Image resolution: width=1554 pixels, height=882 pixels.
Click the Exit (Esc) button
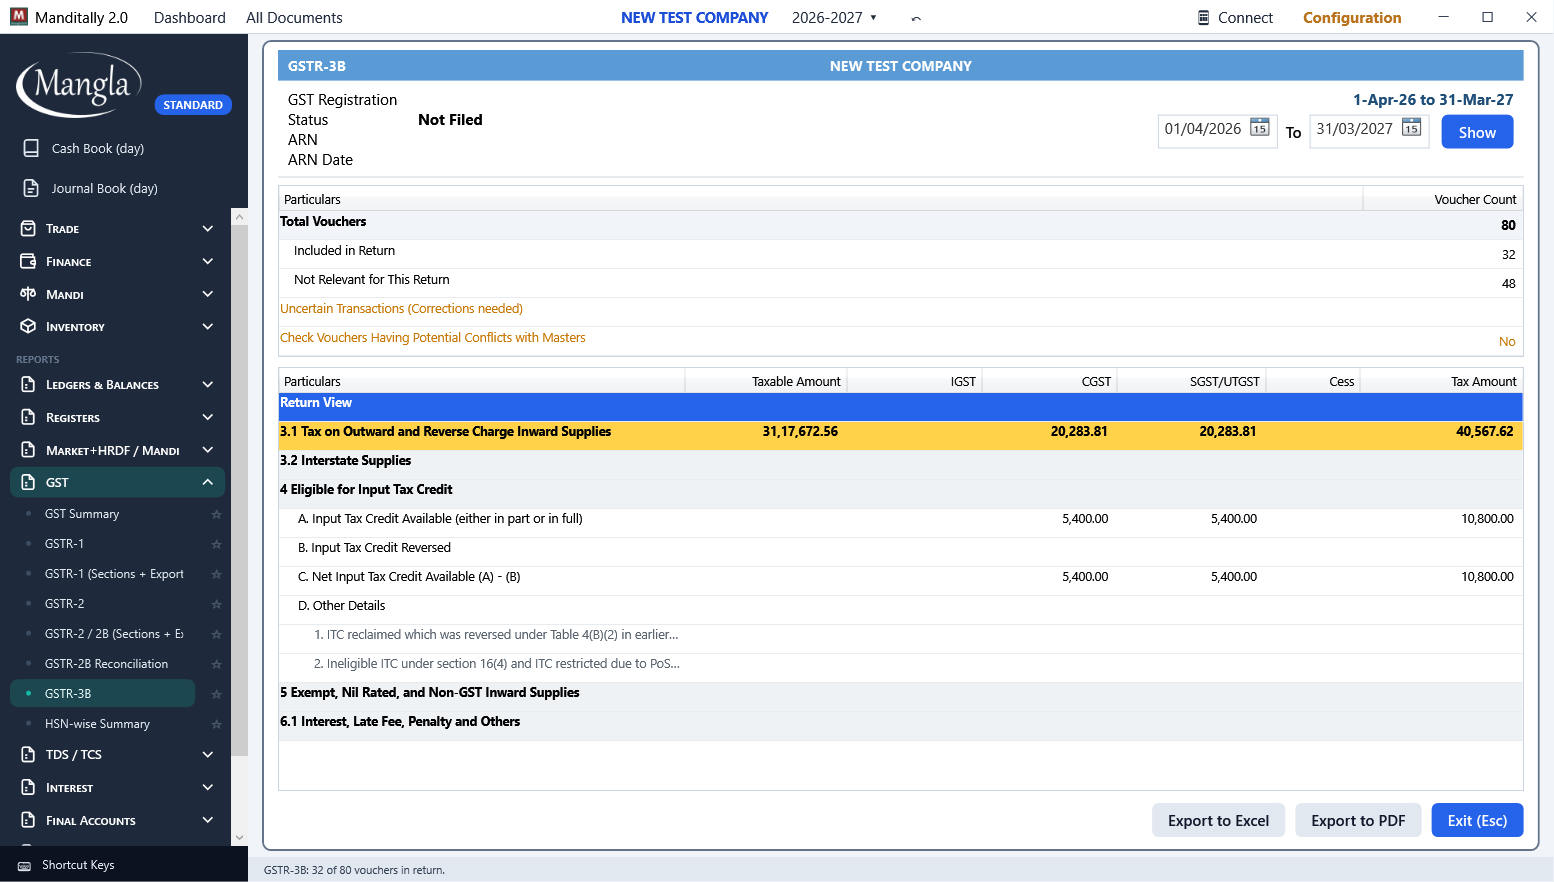tap(1477, 820)
